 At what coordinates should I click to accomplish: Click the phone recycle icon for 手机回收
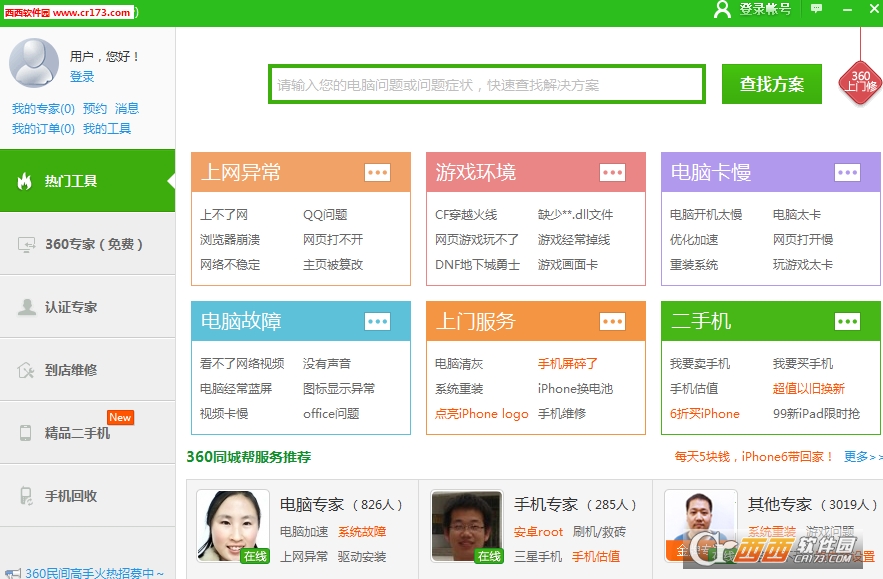[26, 496]
